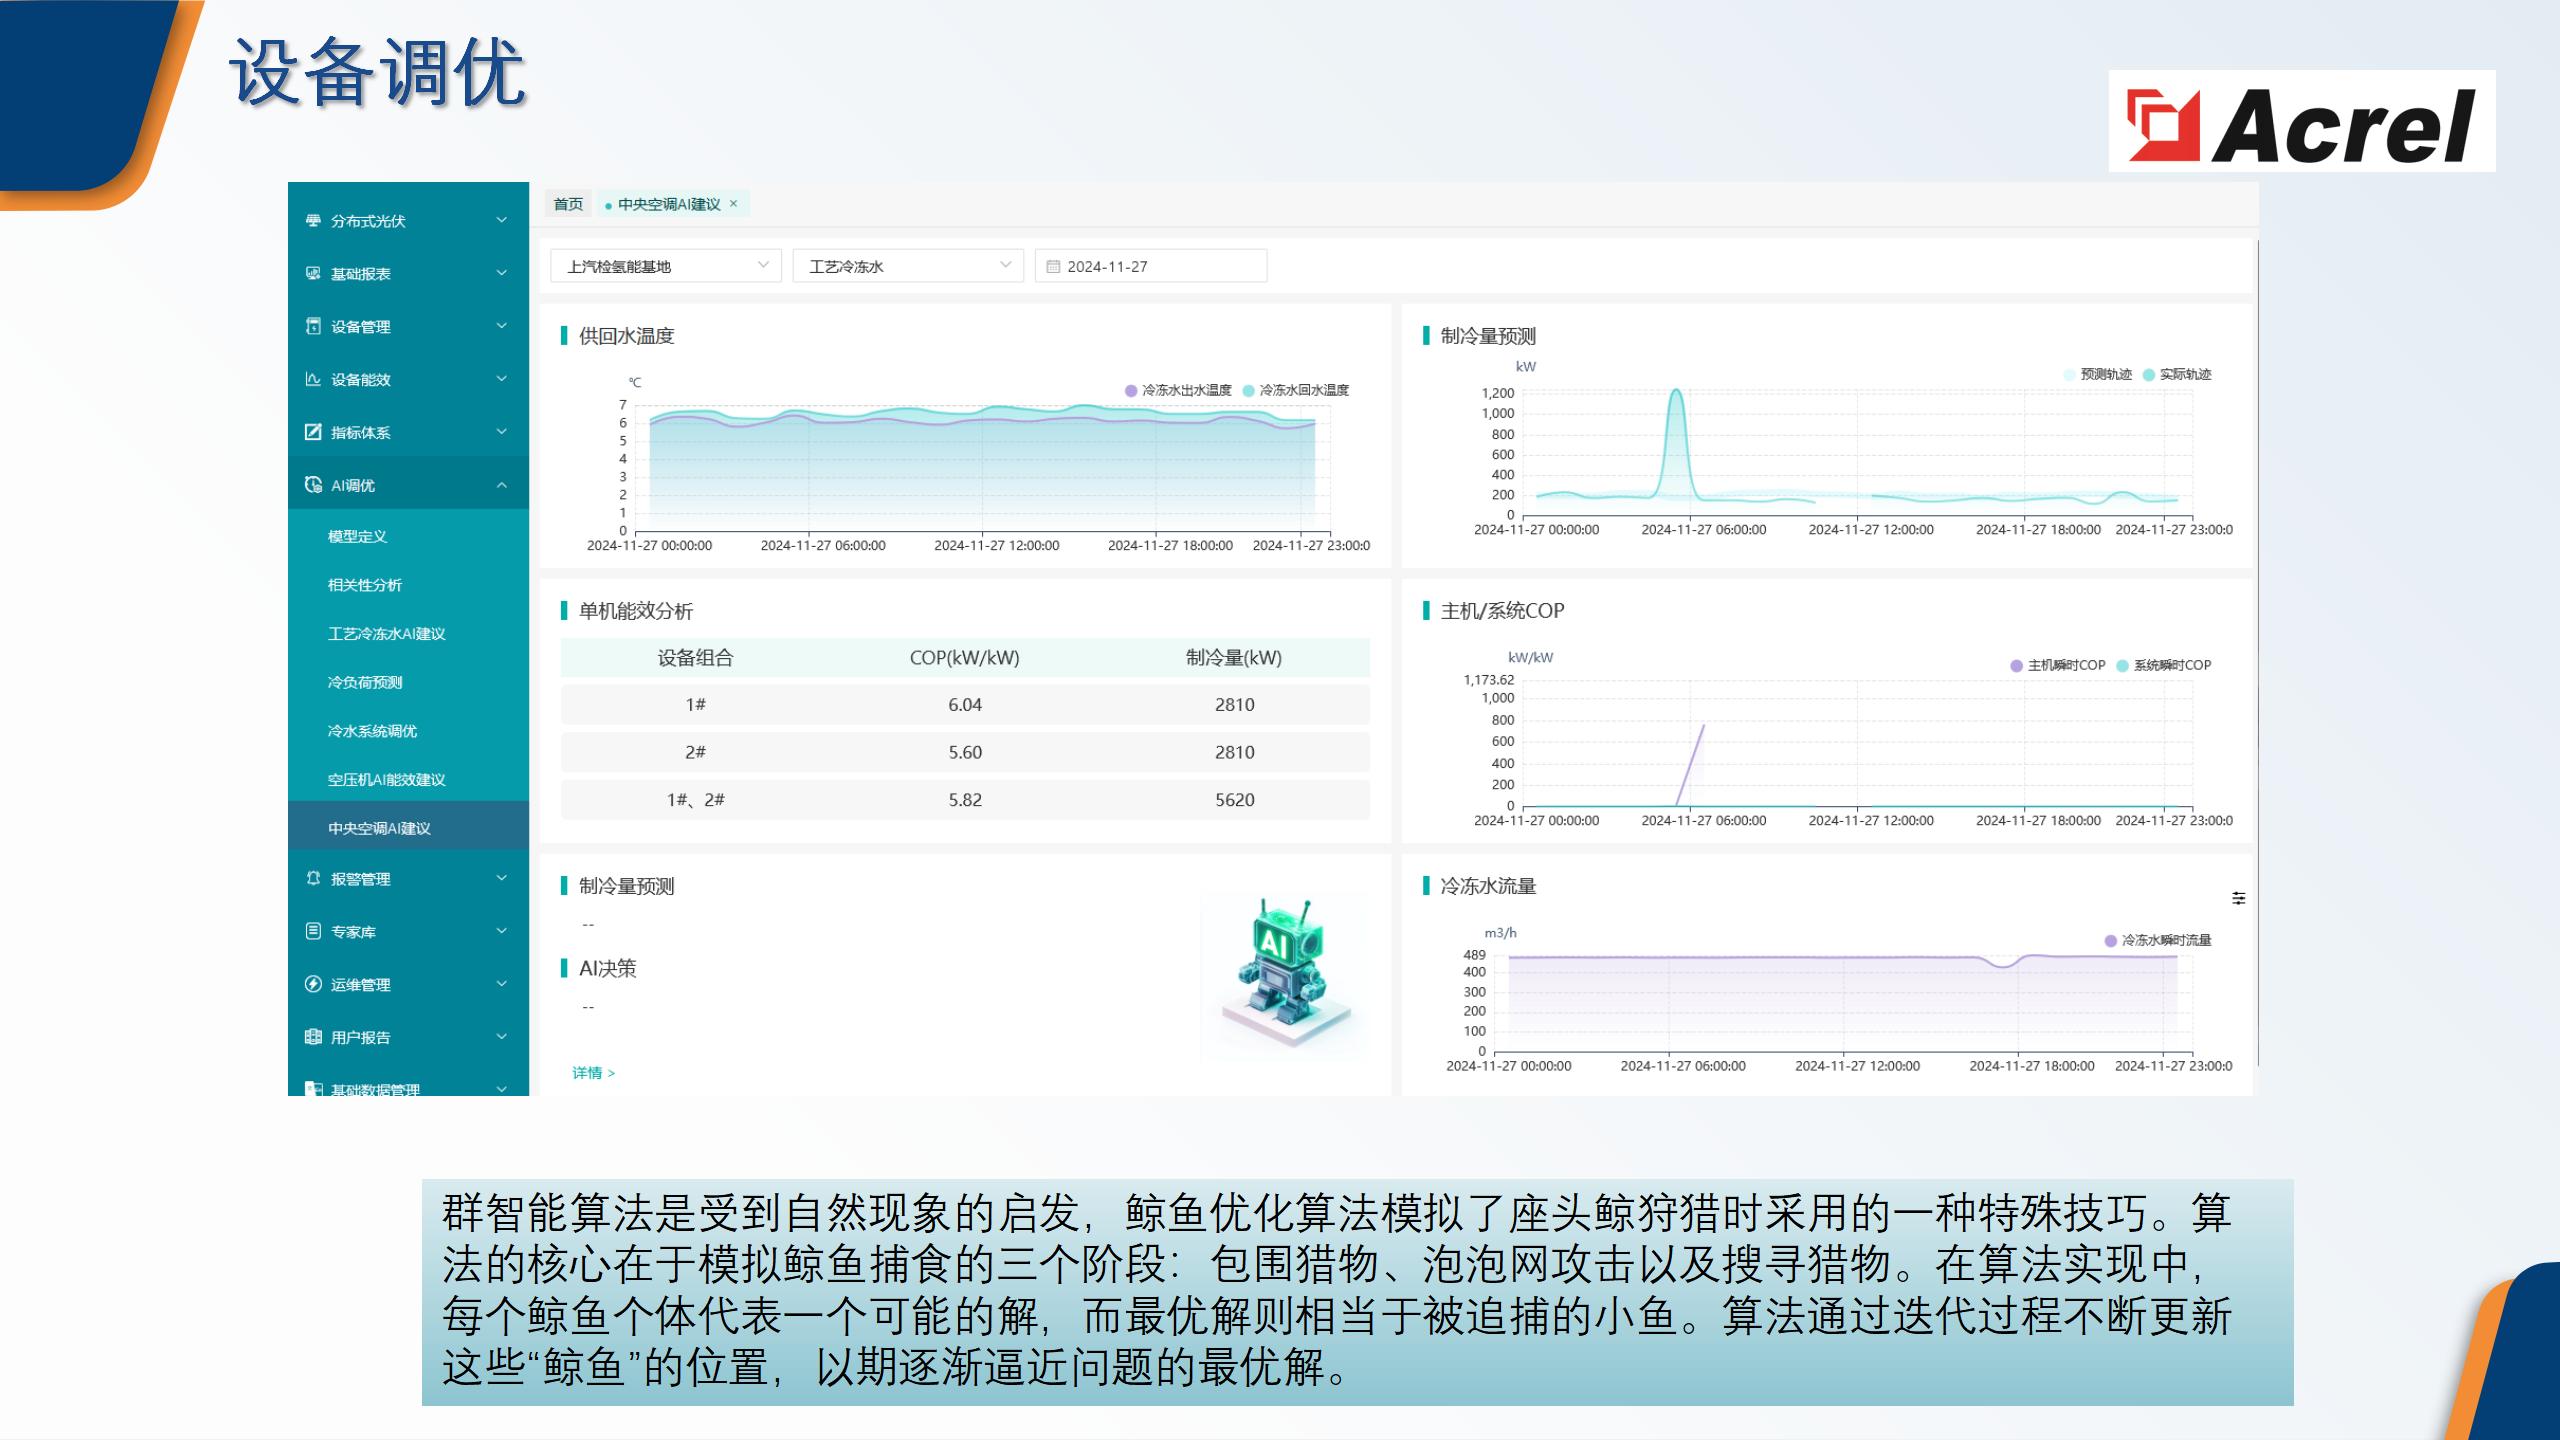Image resolution: width=2560 pixels, height=1440 pixels.
Task: Click the 设备管理 sidebar icon
Action: (x=313, y=326)
